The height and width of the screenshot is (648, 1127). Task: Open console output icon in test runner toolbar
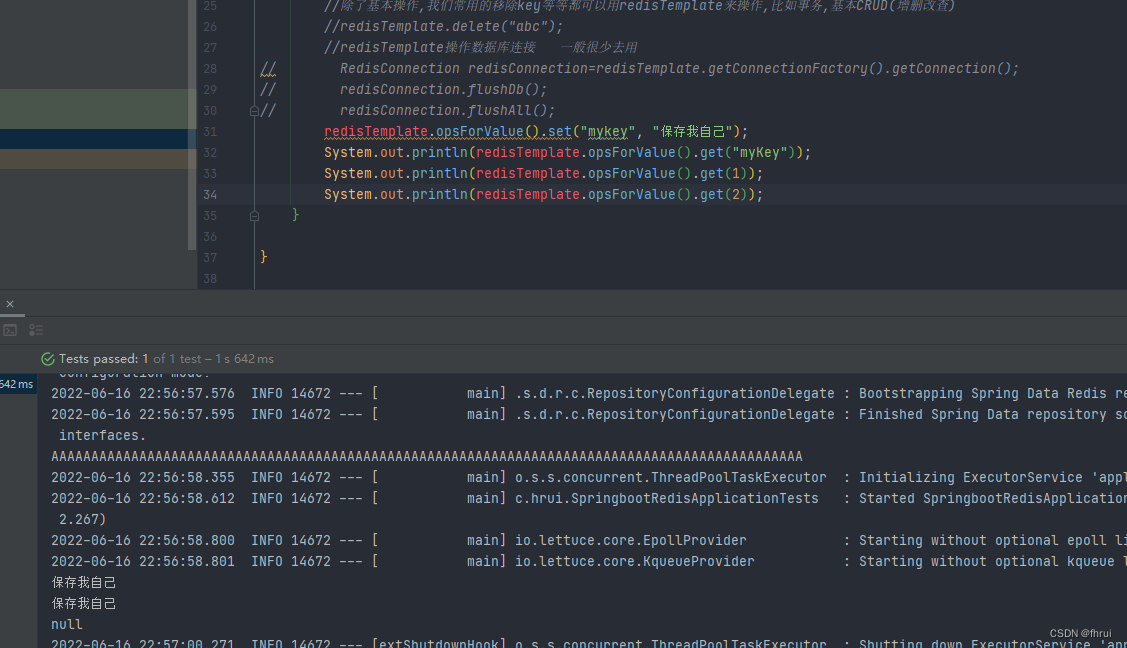(x=11, y=329)
